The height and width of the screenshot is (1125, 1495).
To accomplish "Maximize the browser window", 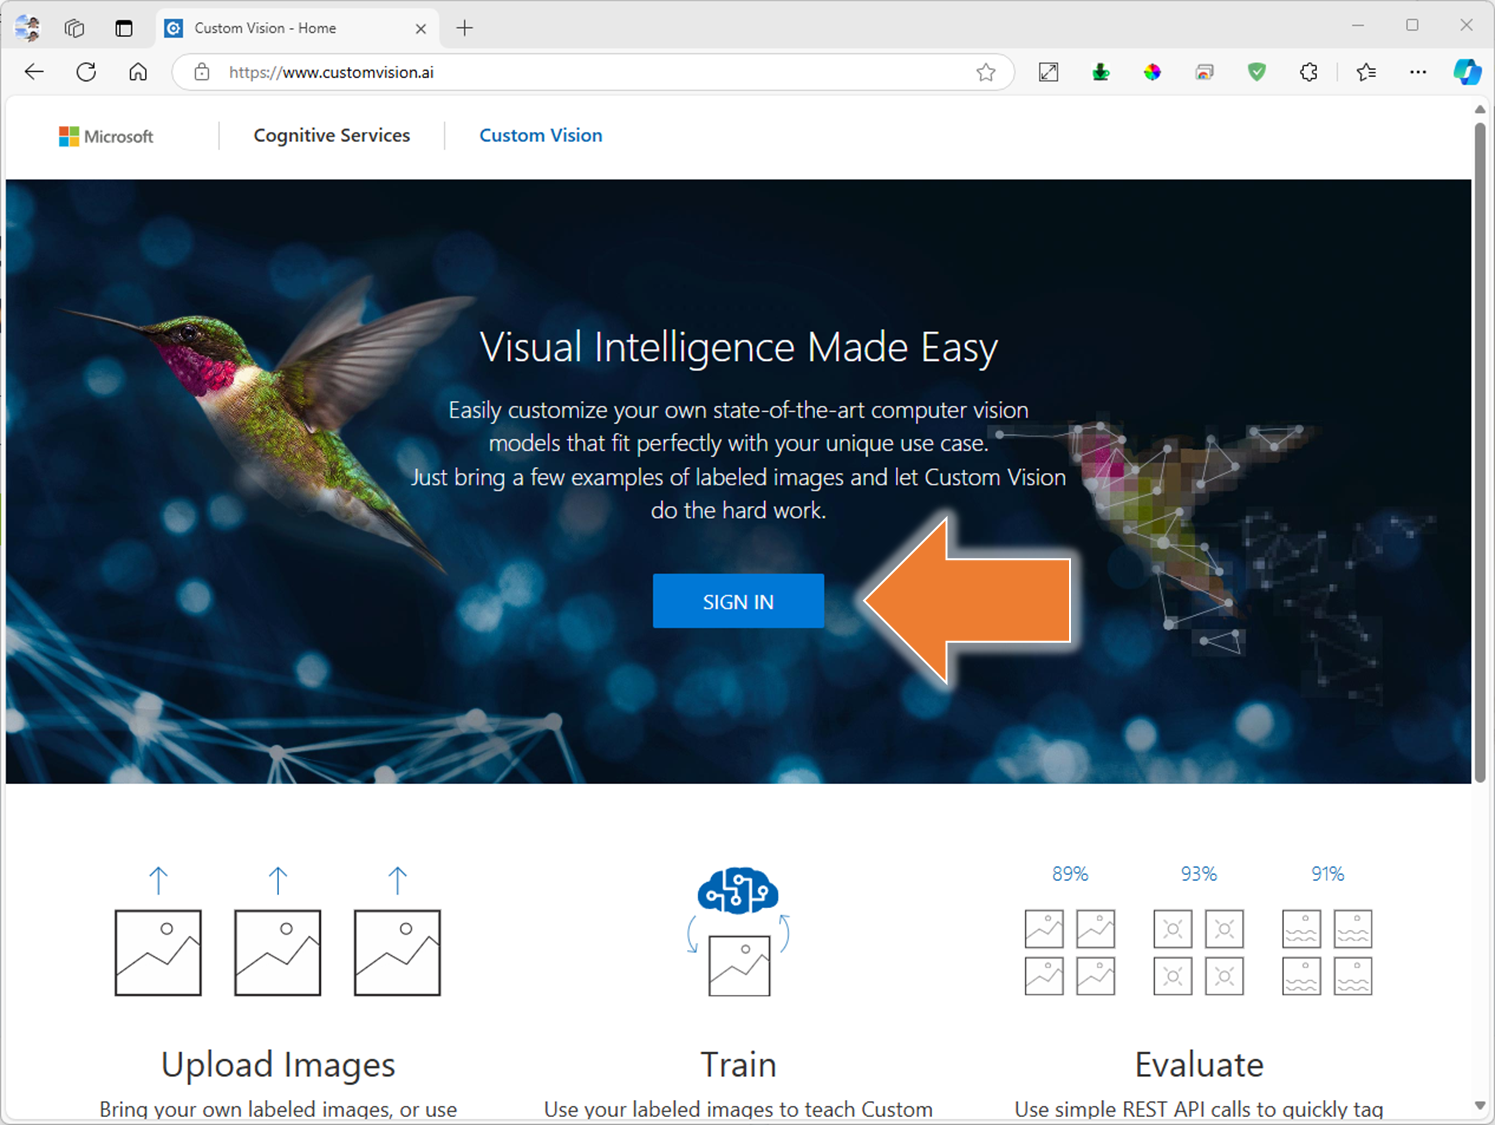I will 1412,25.
